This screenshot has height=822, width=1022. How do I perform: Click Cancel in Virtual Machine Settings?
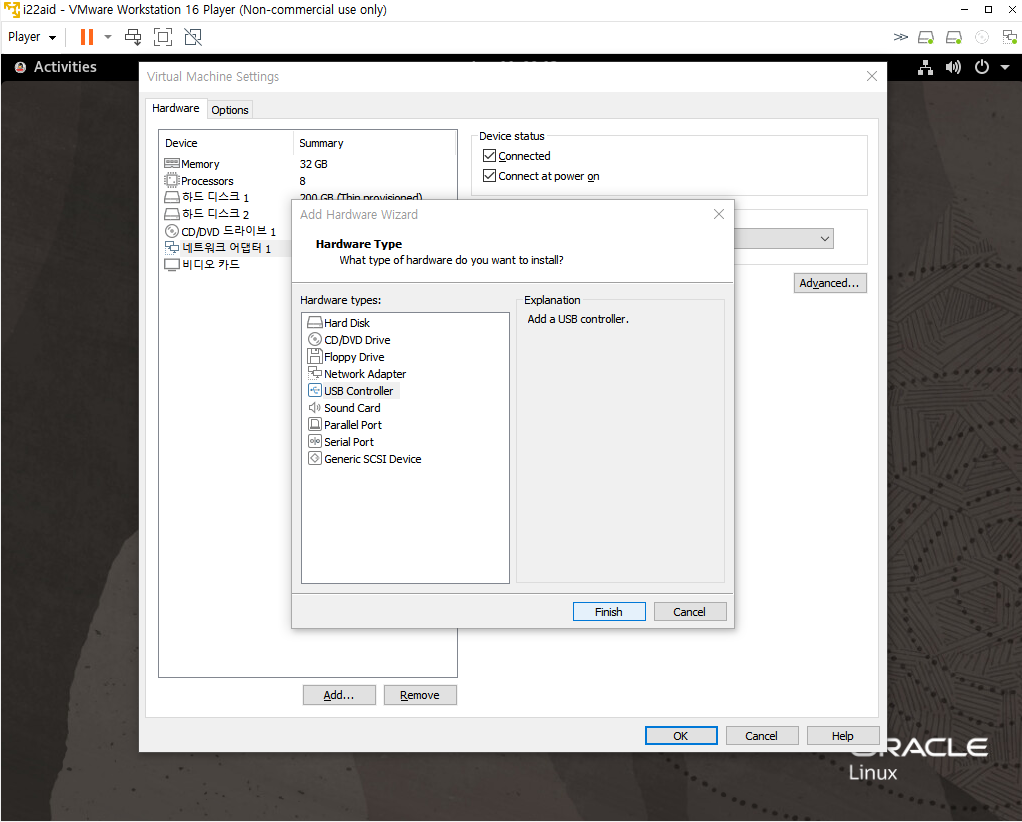[761, 735]
